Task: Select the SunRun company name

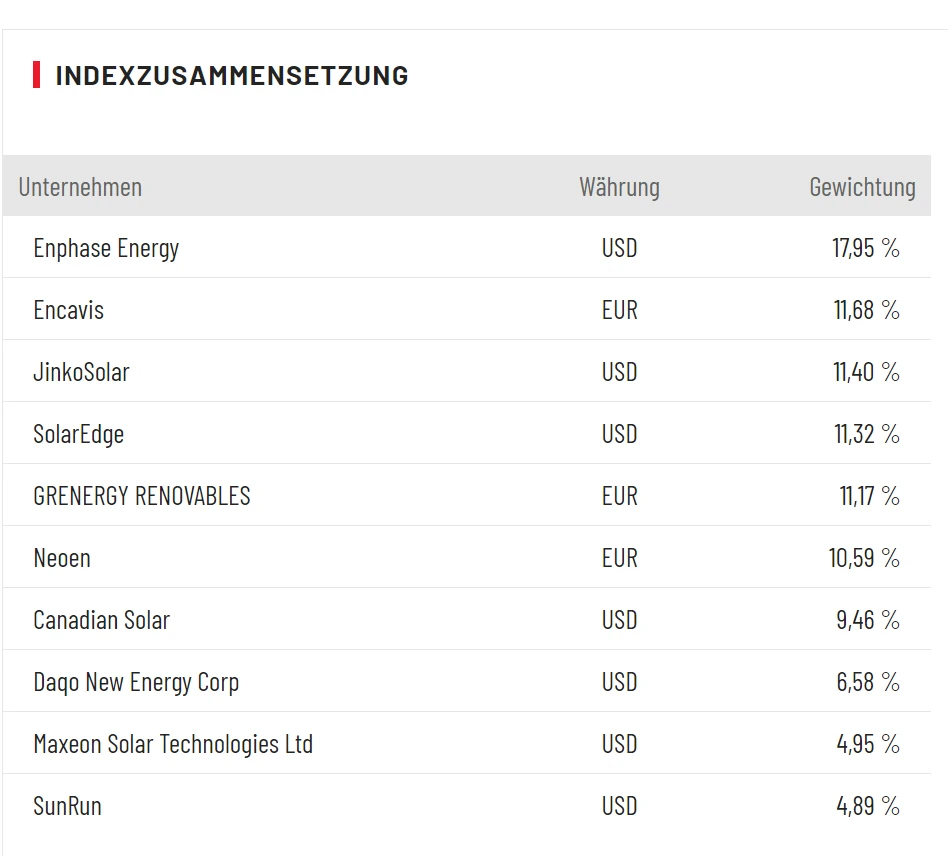Action: click(x=67, y=806)
